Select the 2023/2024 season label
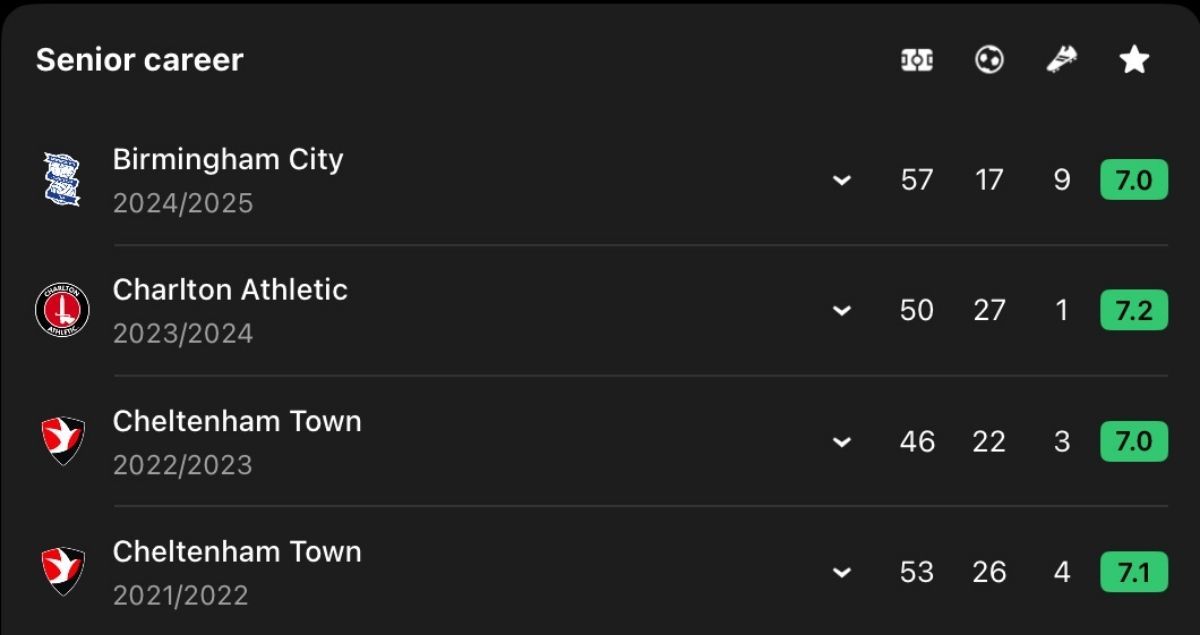The height and width of the screenshot is (635, 1200). click(x=183, y=333)
